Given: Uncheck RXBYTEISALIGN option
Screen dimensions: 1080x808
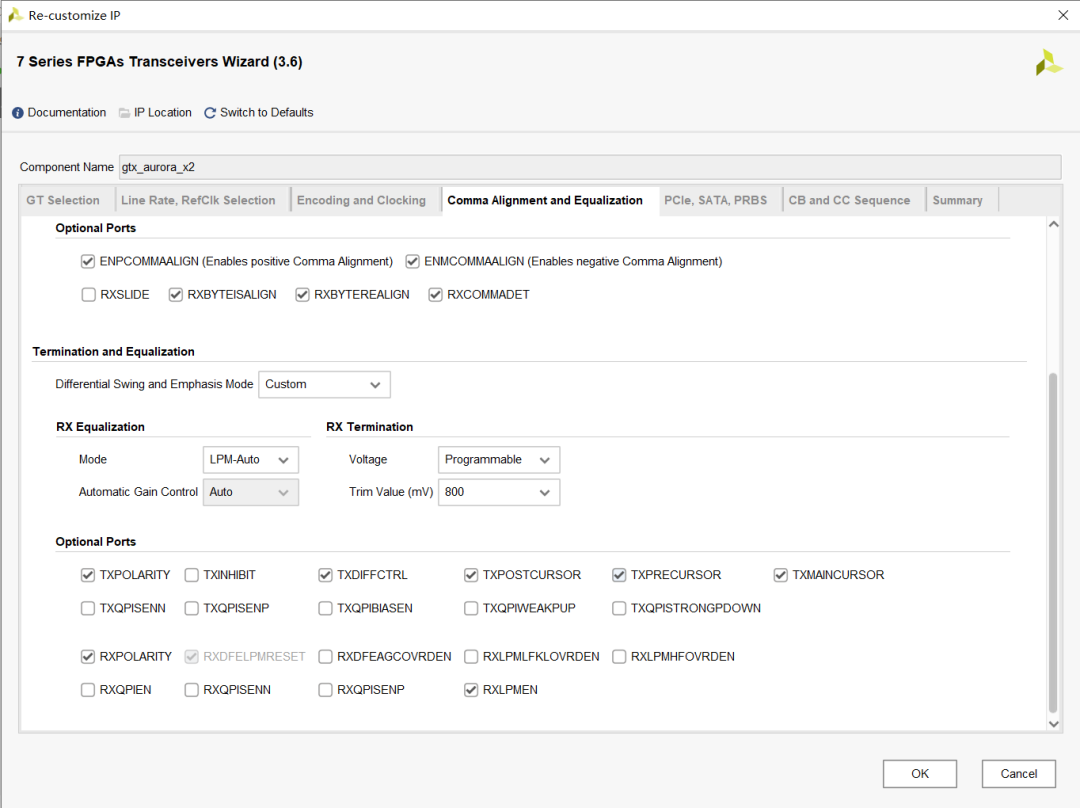Looking at the screenshot, I should coord(176,295).
